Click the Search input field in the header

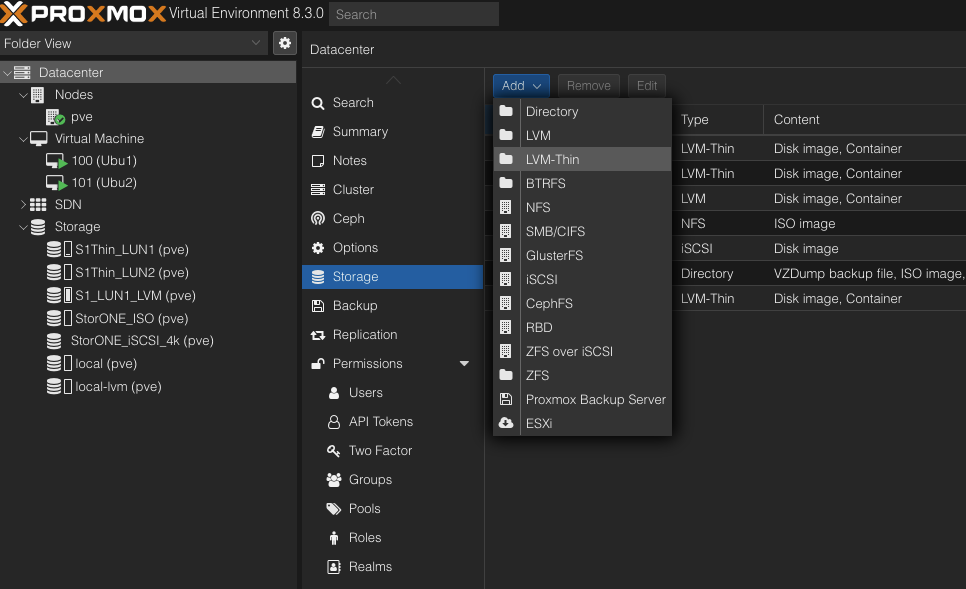pyautogui.click(x=414, y=14)
